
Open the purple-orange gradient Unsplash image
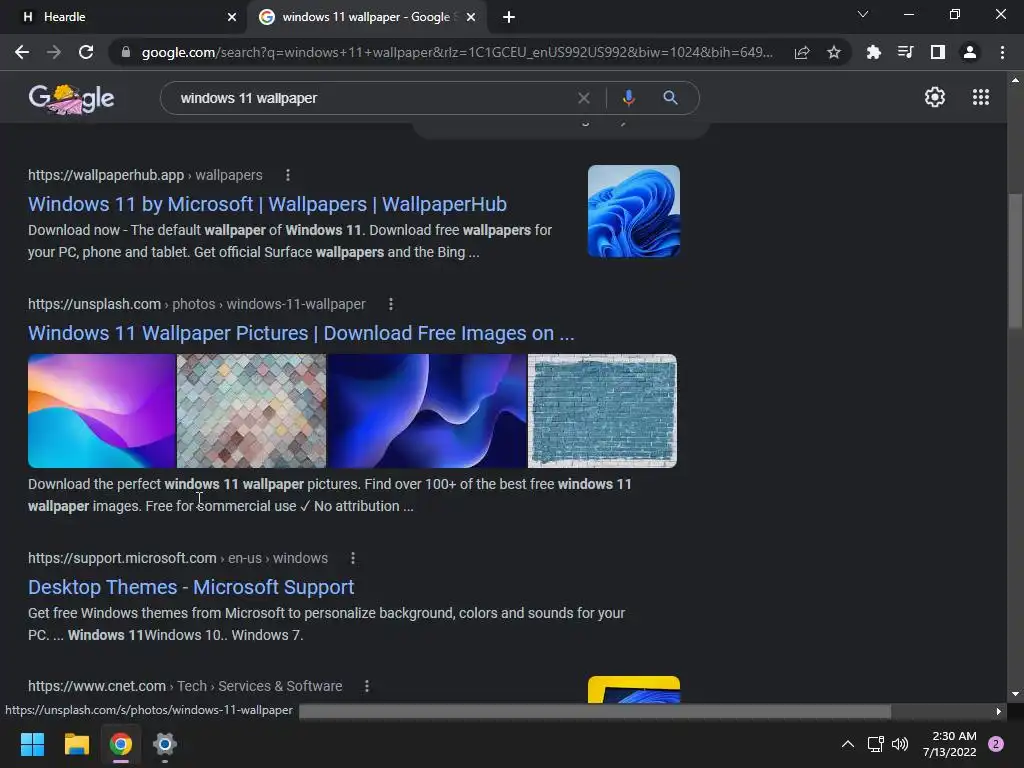pyautogui.click(x=101, y=411)
